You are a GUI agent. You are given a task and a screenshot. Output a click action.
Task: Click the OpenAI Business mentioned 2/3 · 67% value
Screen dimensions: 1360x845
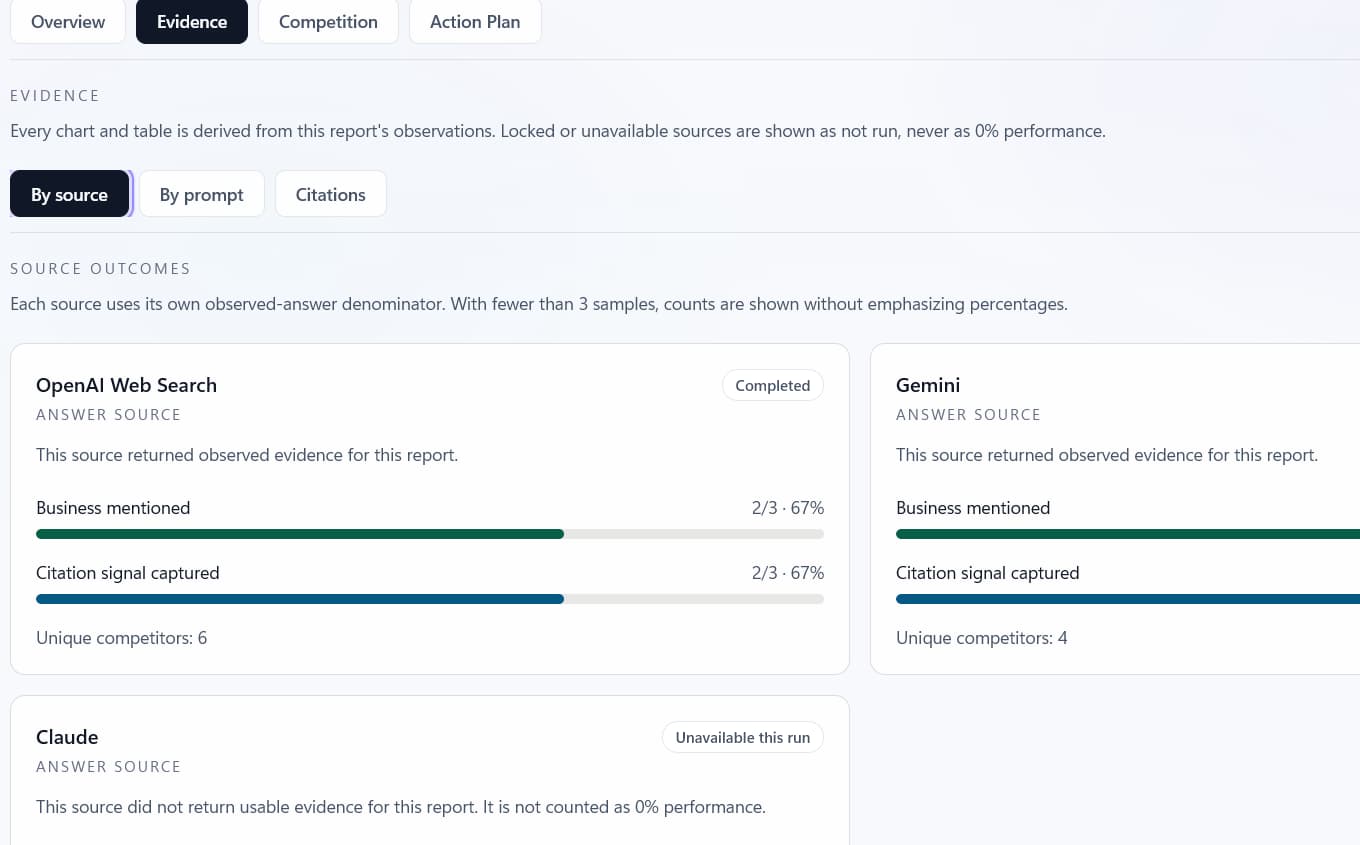(x=788, y=508)
